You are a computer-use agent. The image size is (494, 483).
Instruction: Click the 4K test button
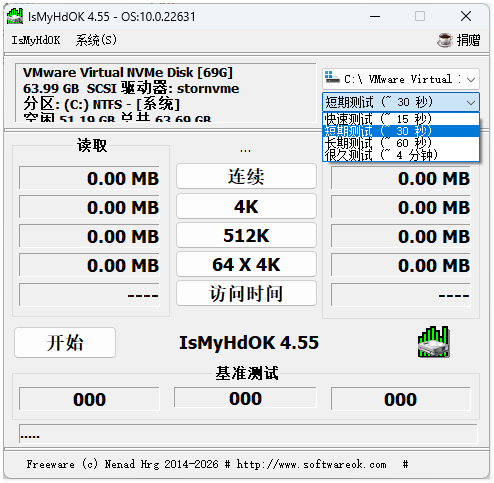point(246,206)
